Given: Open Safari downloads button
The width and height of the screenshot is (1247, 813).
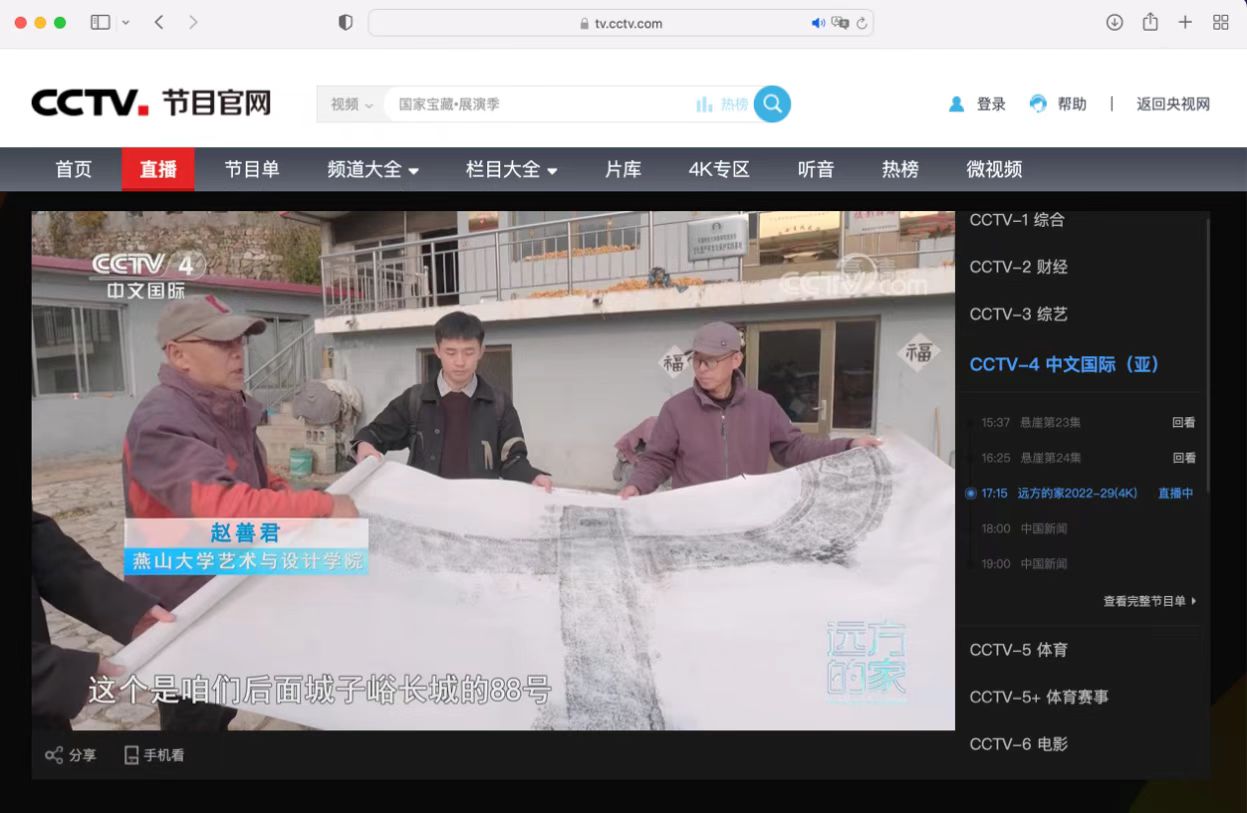Looking at the screenshot, I should point(1114,23).
